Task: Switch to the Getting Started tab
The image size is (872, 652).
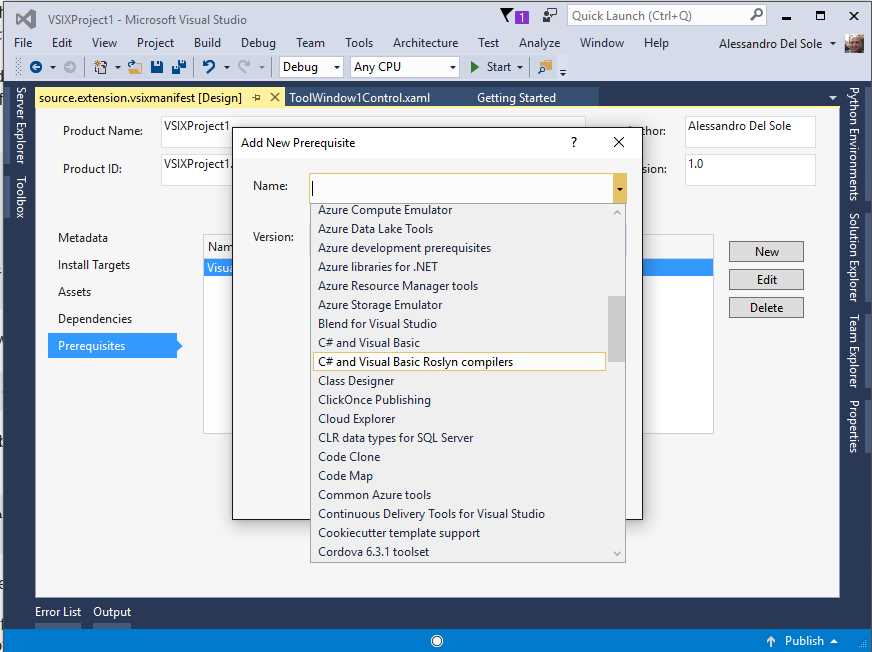Action: 516,98
